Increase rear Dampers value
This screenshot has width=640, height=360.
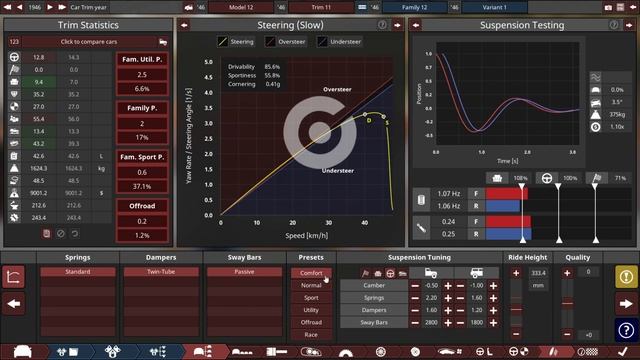point(493,310)
